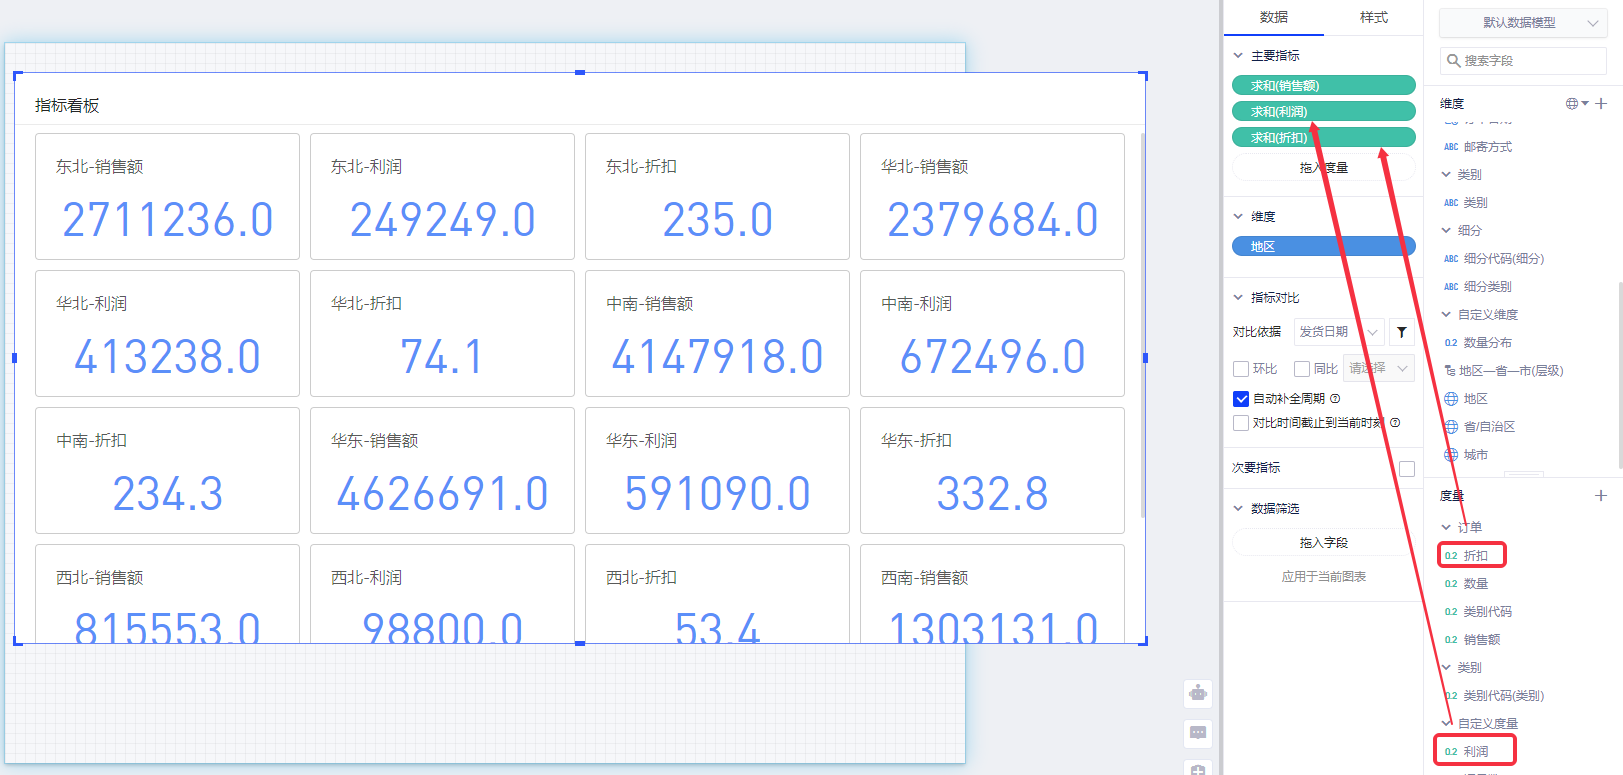
Task: Click help icon beside 对比时间截止到当前时刻
Action: (1395, 423)
